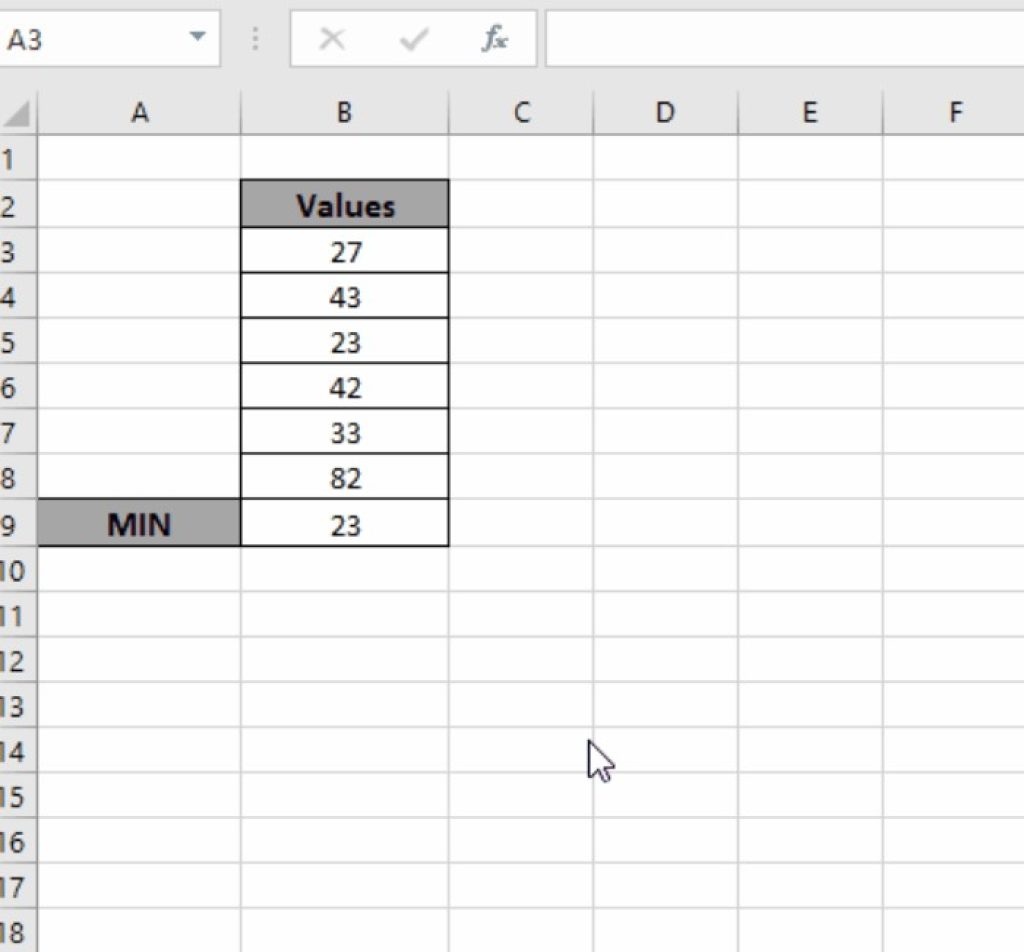This screenshot has width=1024, height=952.
Task: Select column F header
Action: pyautogui.click(x=956, y=112)
